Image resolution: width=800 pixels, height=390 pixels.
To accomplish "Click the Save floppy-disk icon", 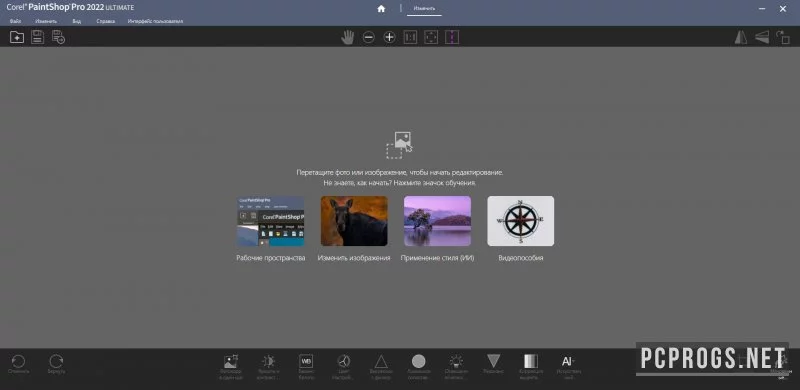I will coord(38,37).
